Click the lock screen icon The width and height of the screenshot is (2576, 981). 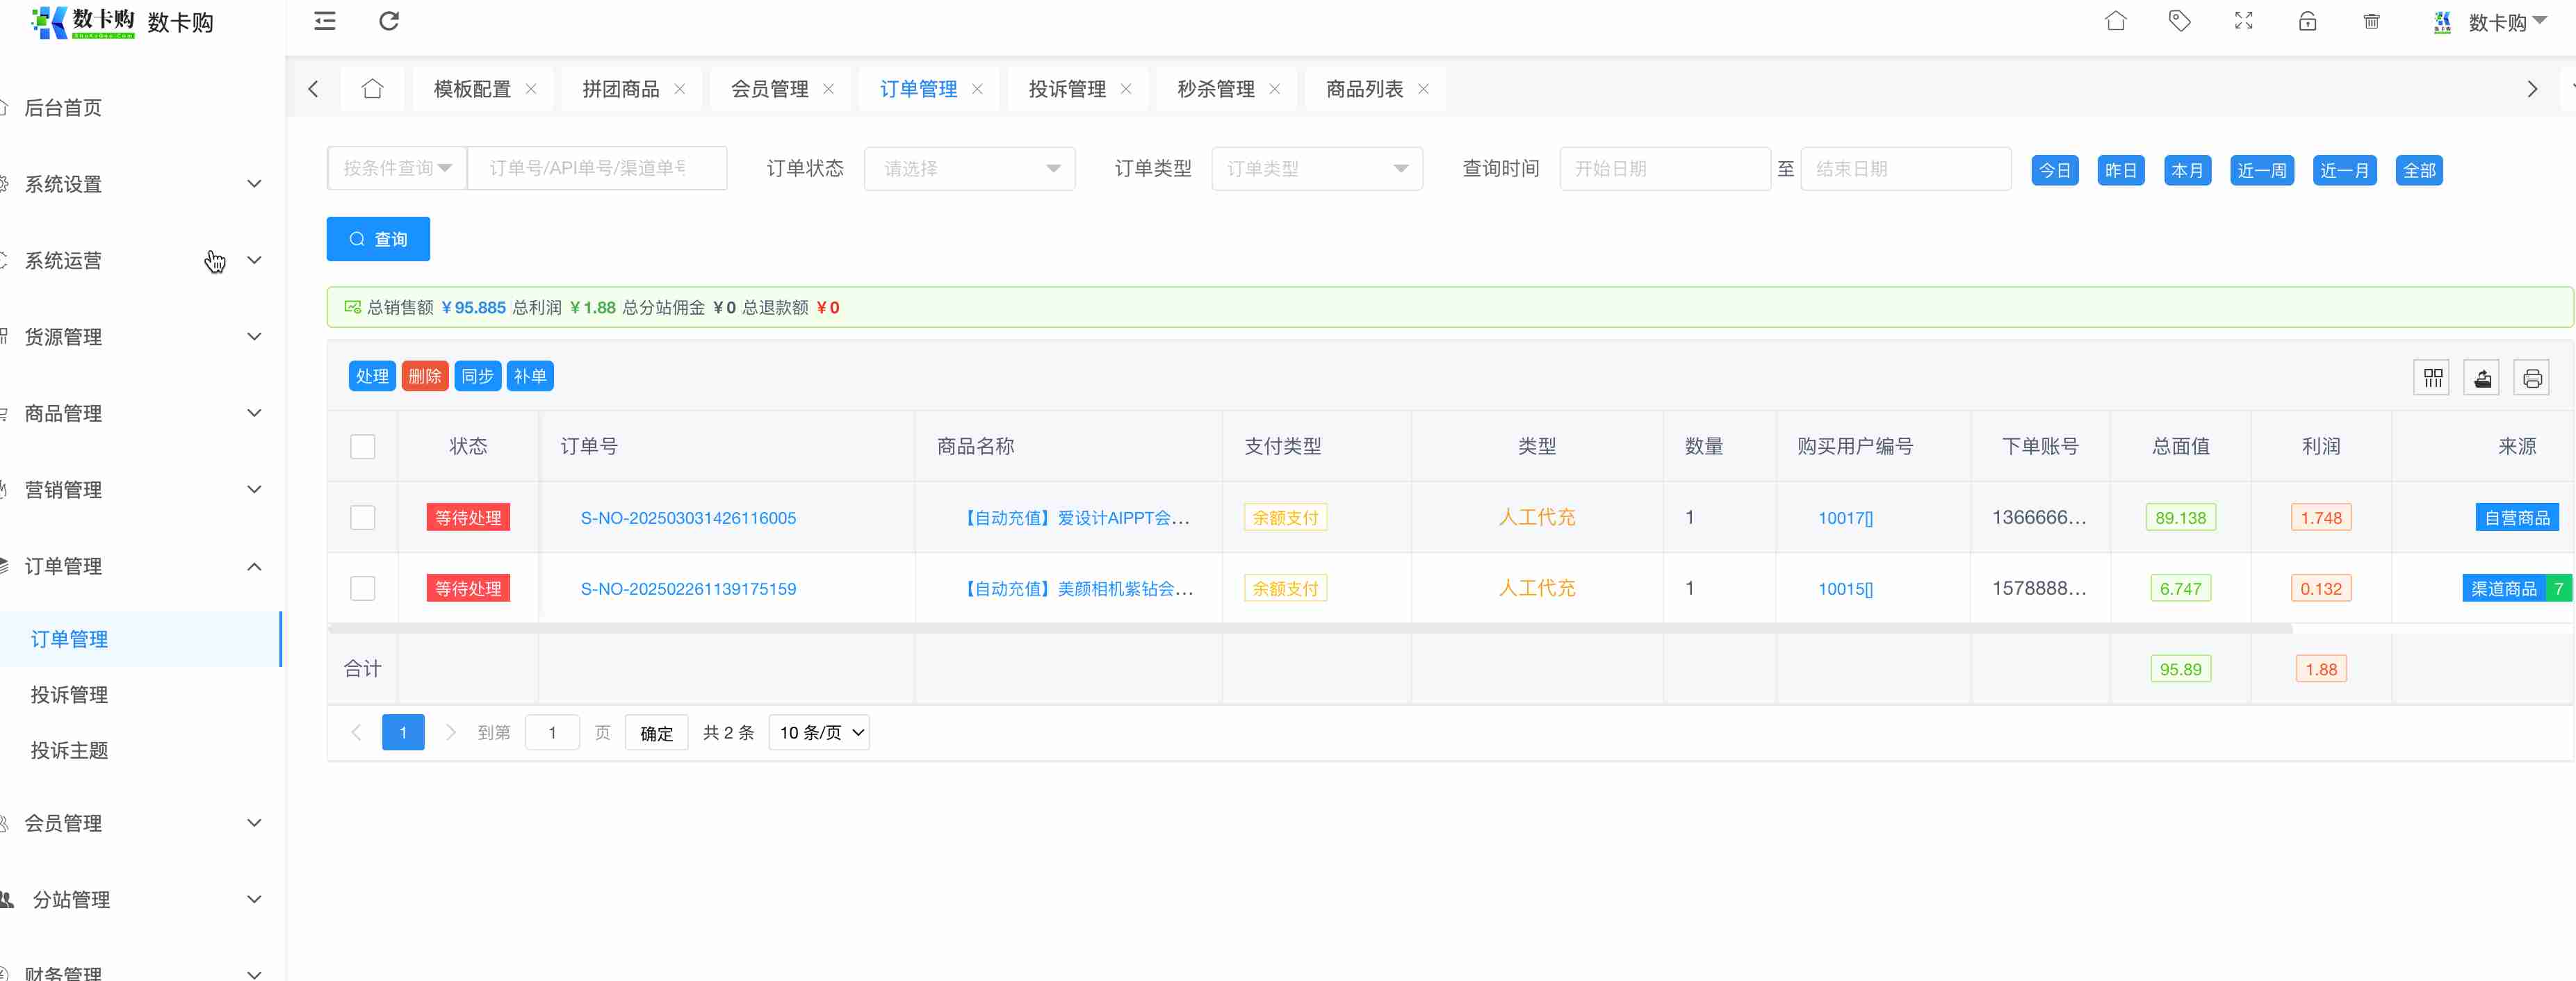coord(2307,21)
